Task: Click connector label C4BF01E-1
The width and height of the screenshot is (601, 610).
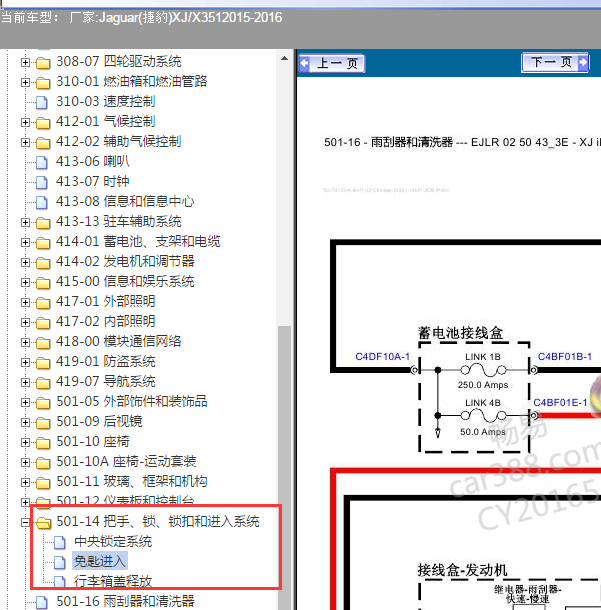Action: click(x=560, y=402)
